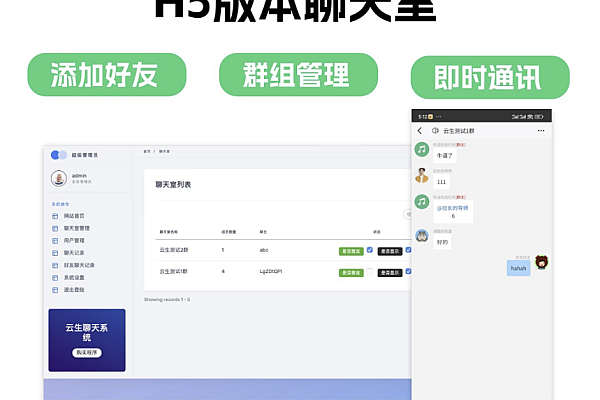Click the 系统操作 sidebar section label
Screen dimensions: 600x400
(x=60, y=204)
